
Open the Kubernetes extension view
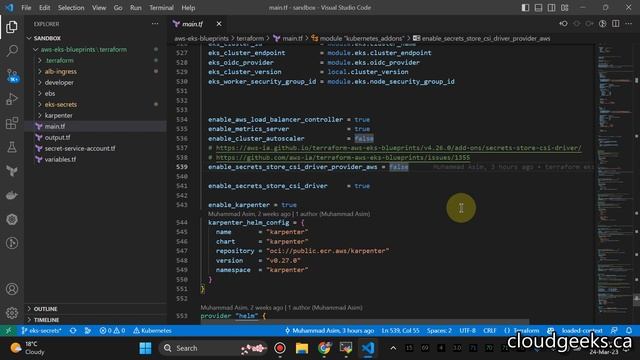12,219
